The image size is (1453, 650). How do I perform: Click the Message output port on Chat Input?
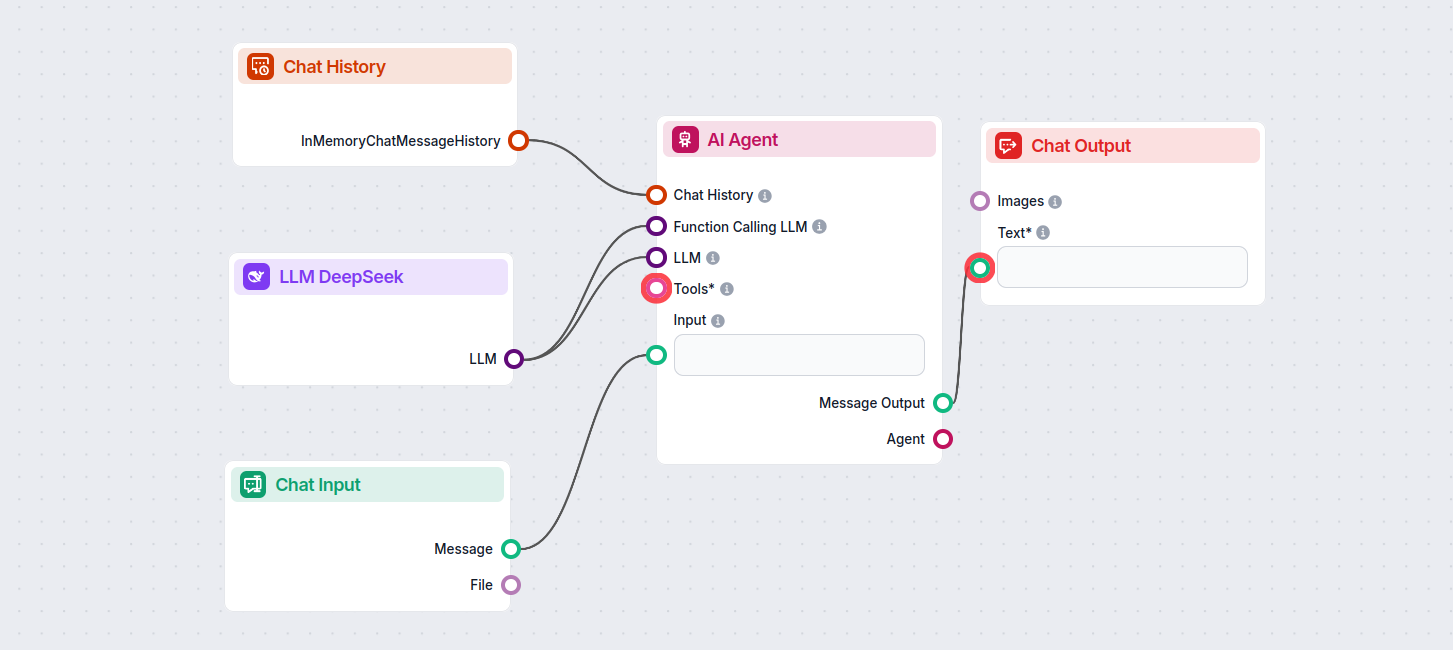click(x=511, y=548)
